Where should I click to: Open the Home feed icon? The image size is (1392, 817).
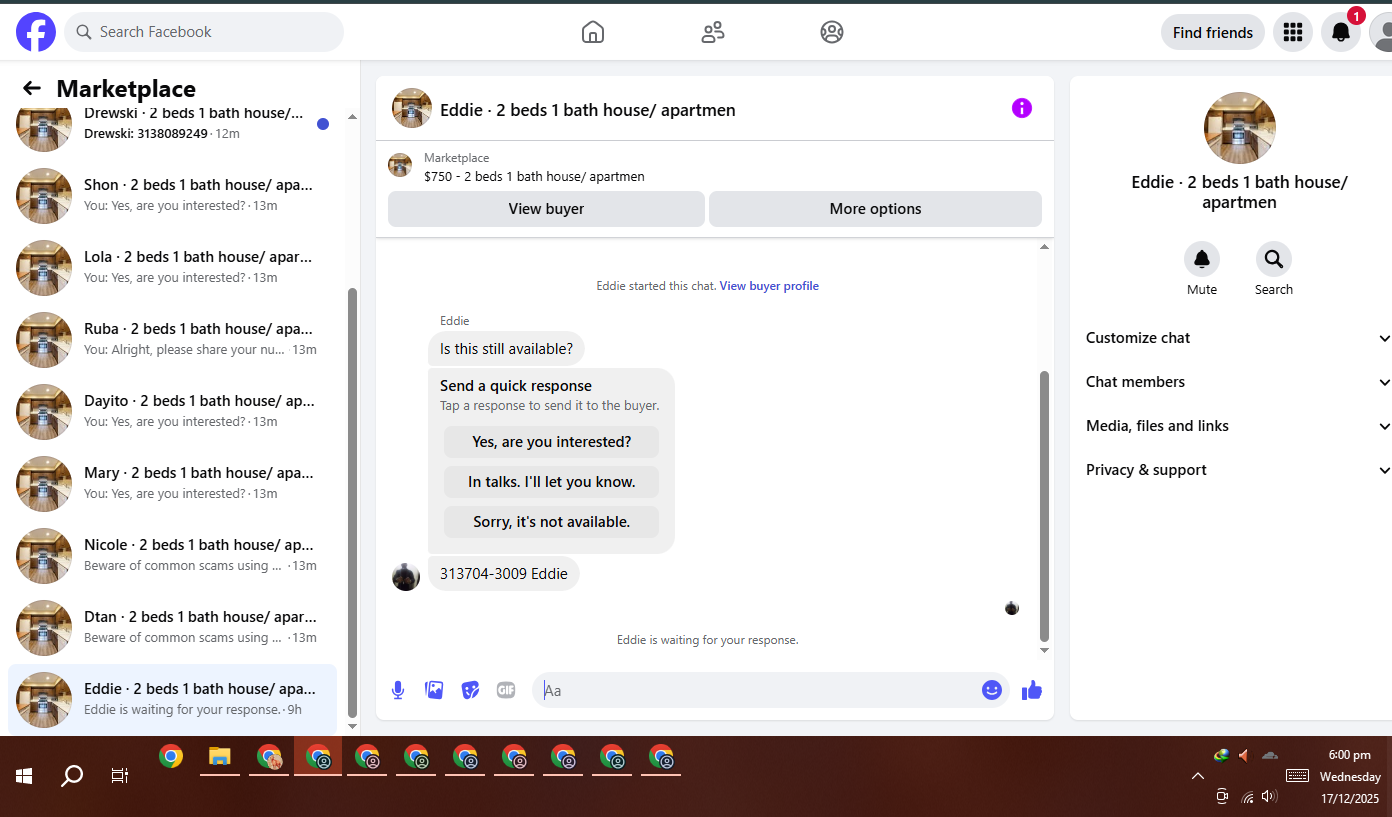pos(593,32)
